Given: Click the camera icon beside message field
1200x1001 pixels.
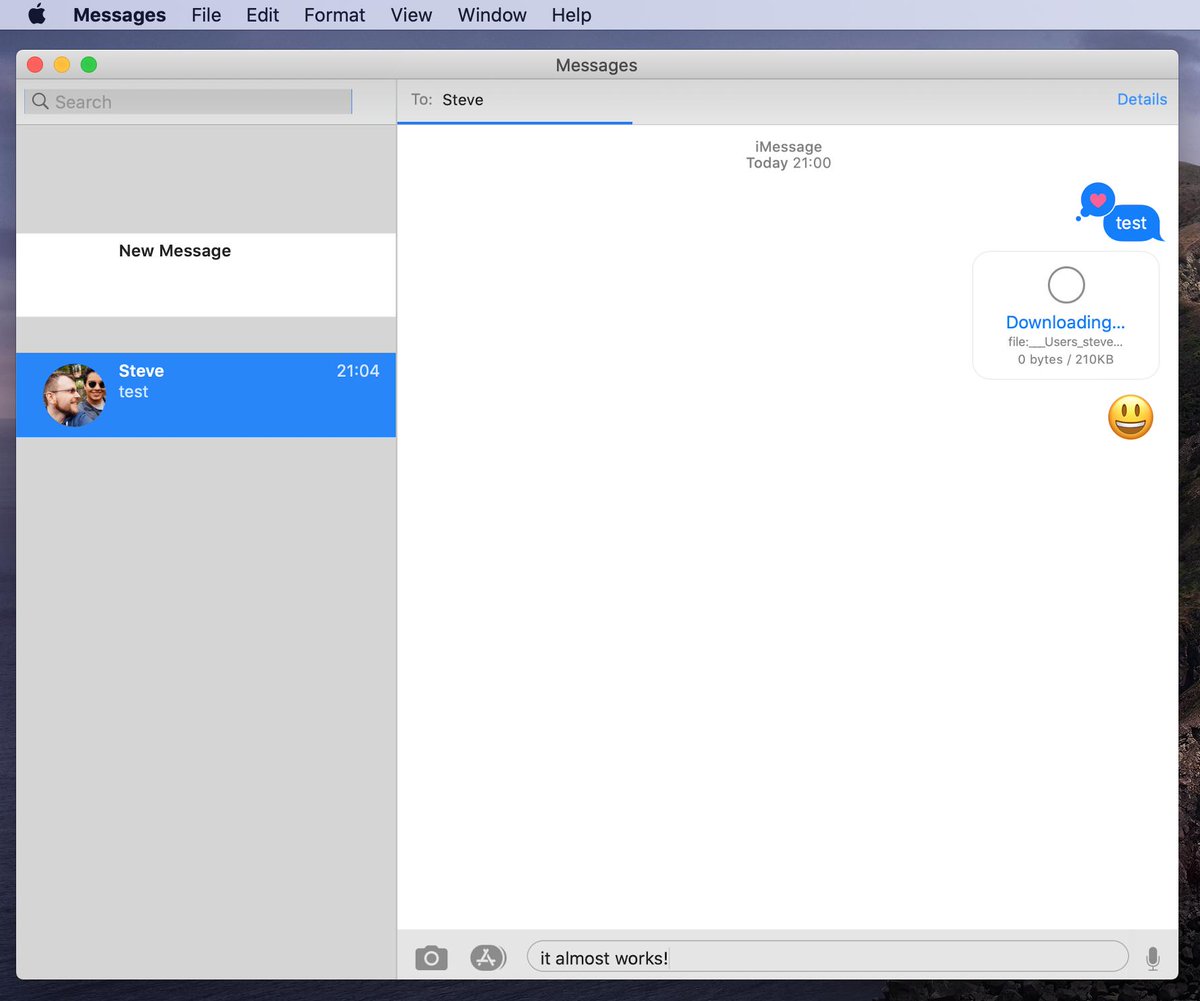Looking at the screenshot, I should coord(431,958).
